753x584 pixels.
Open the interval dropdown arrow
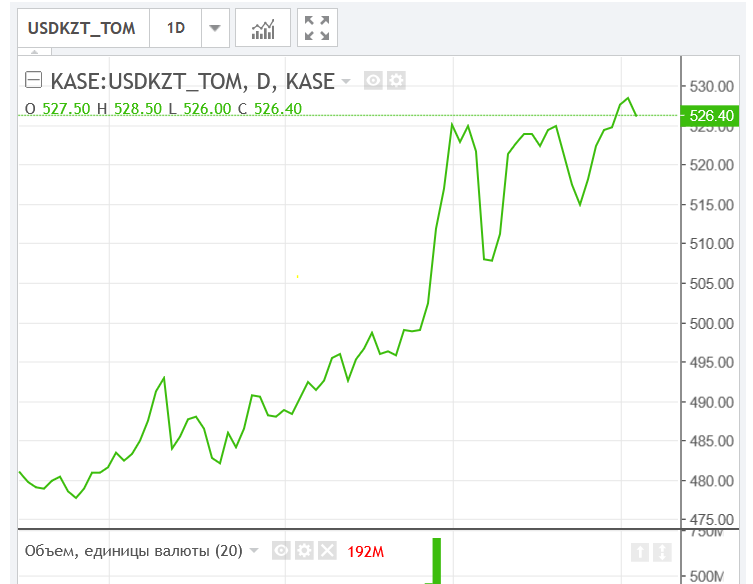215,28
